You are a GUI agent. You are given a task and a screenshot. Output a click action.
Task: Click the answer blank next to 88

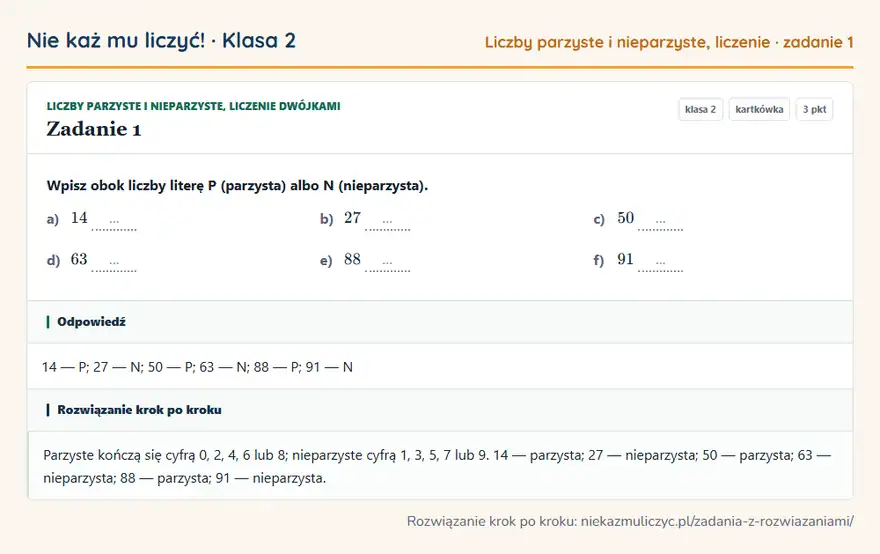(387, 264)
